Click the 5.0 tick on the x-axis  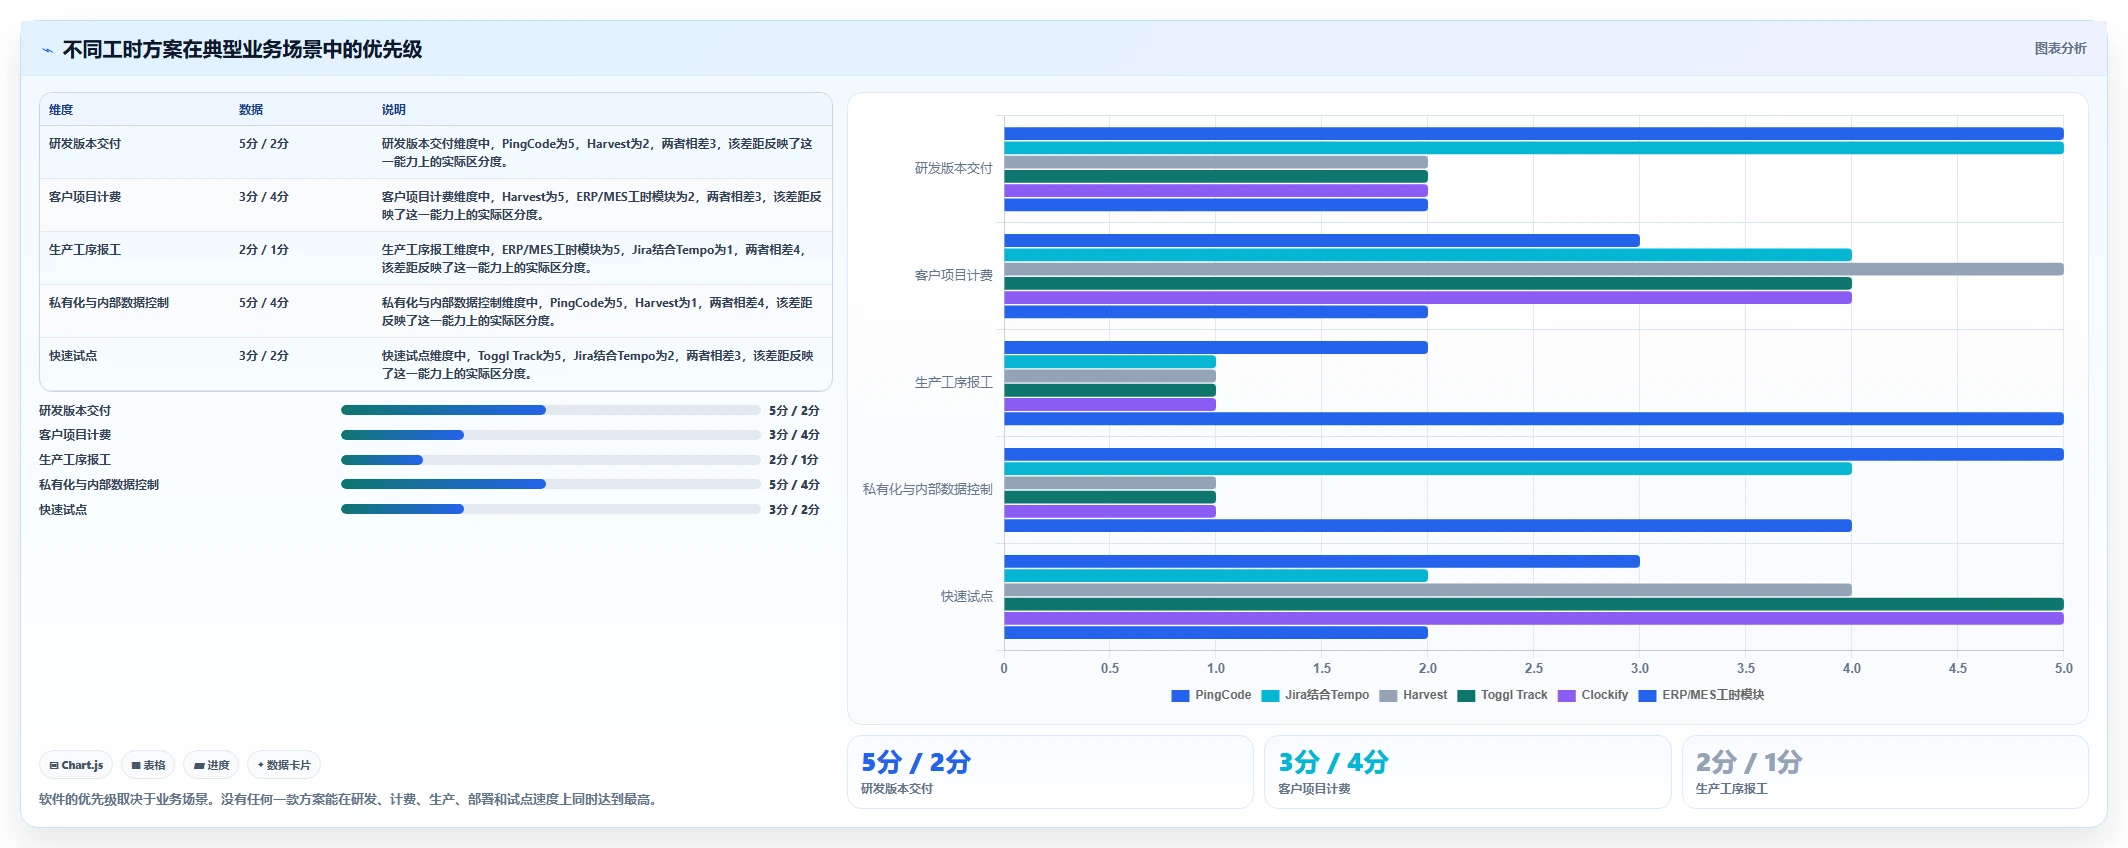tap(2064, 669)
